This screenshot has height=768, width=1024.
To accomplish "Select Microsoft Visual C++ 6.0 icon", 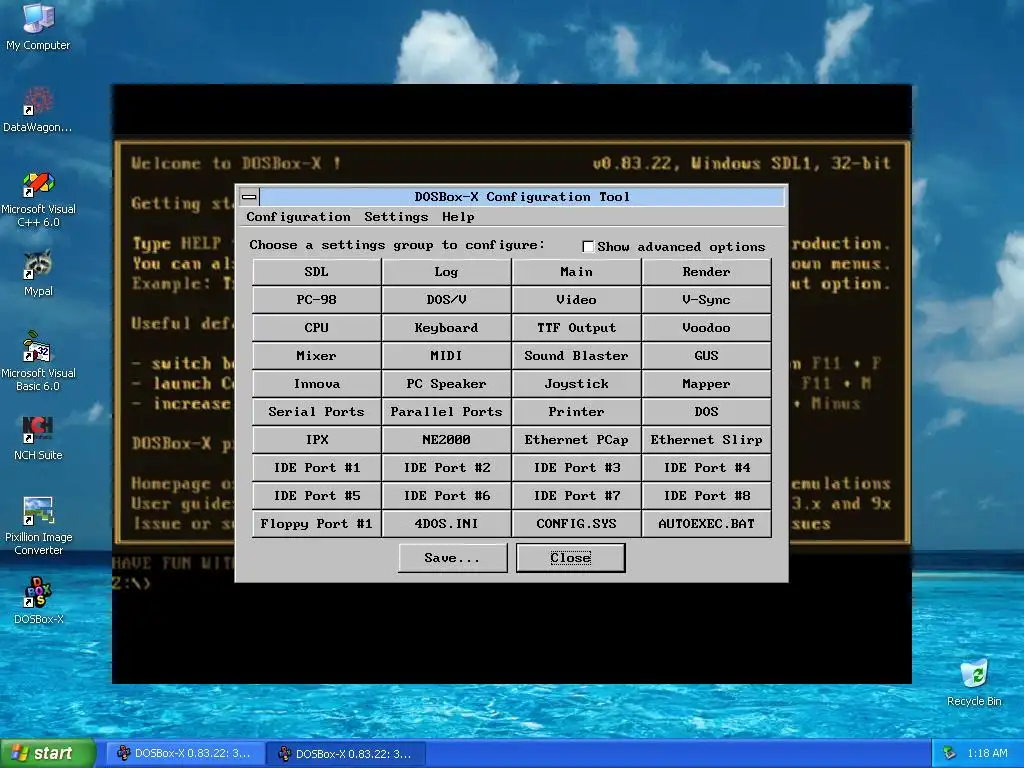I will (x=38, y=199).
